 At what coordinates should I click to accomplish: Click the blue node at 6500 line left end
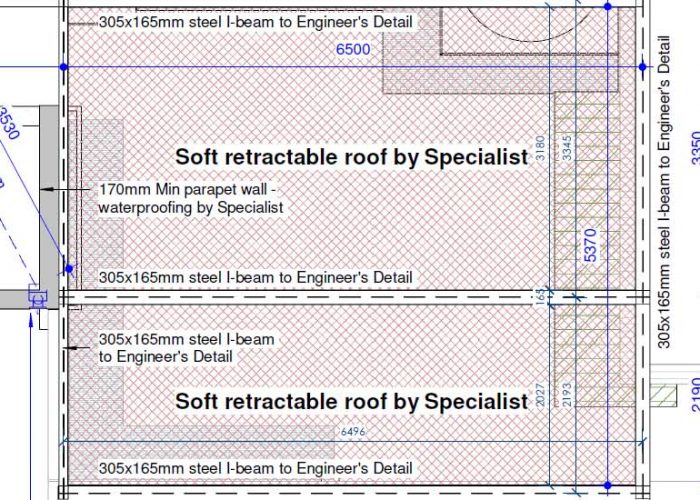[x=64, y=67]
